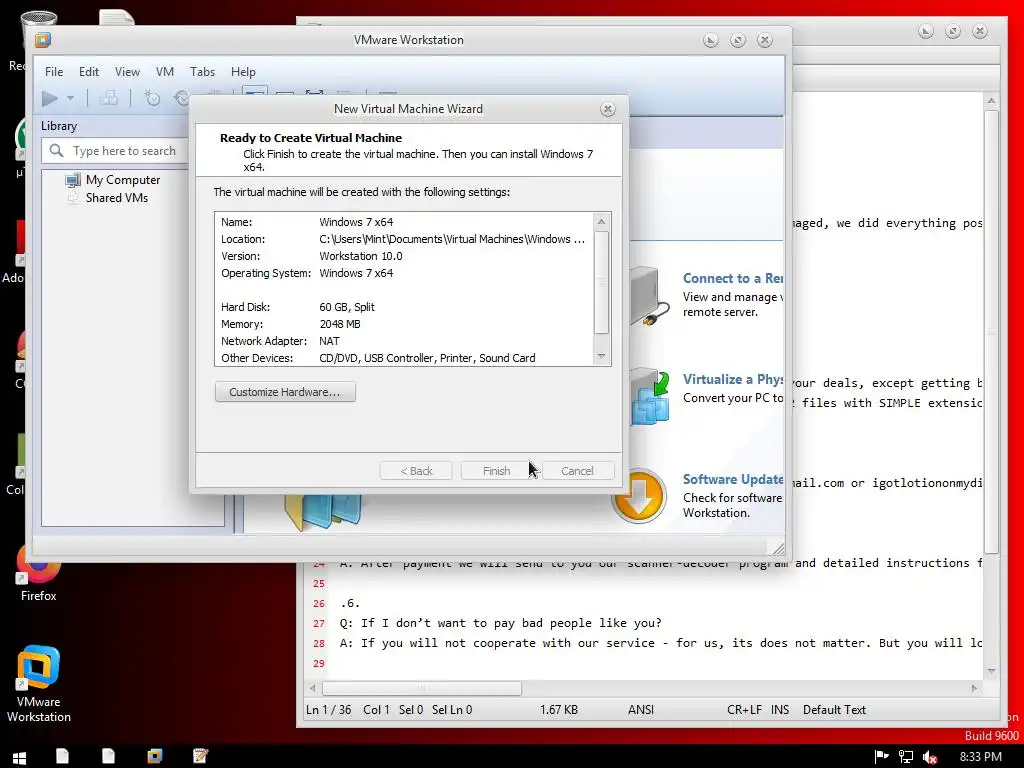Click the send Ctrl+Alt+Del toolbar icon
The height and width of the screenshot is (768, 1024).
coord(108,99)
